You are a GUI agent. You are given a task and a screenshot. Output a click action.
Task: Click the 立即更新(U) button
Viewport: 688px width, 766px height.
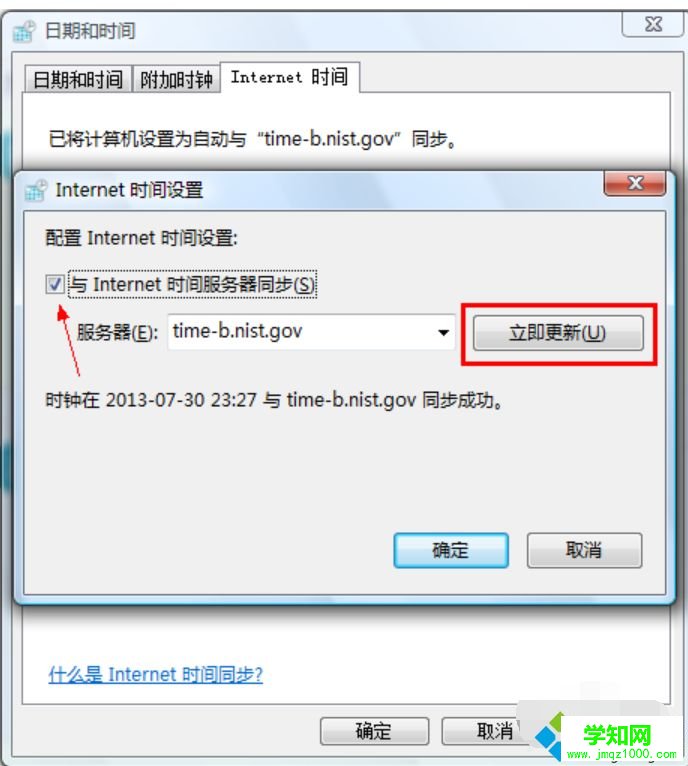(558, 333)
